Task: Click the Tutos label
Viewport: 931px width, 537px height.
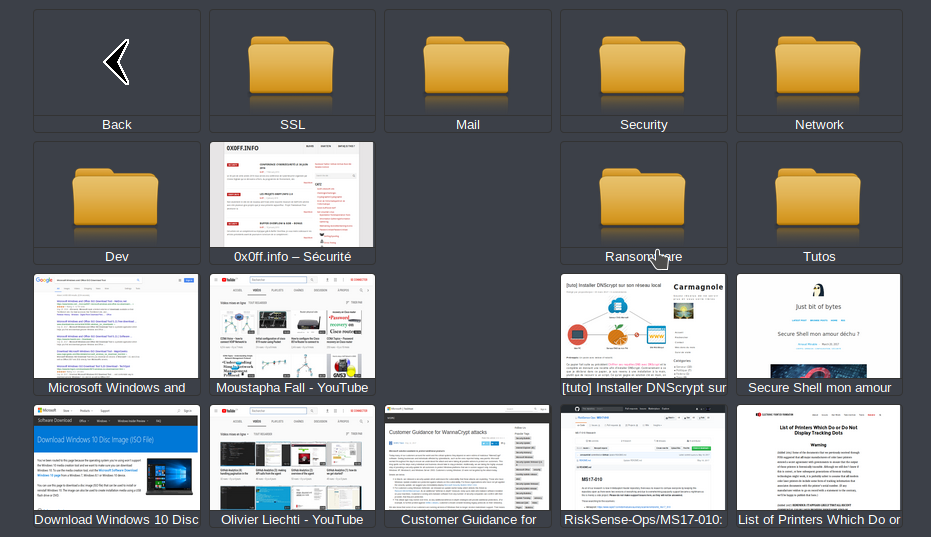Action: pos(819,257)
